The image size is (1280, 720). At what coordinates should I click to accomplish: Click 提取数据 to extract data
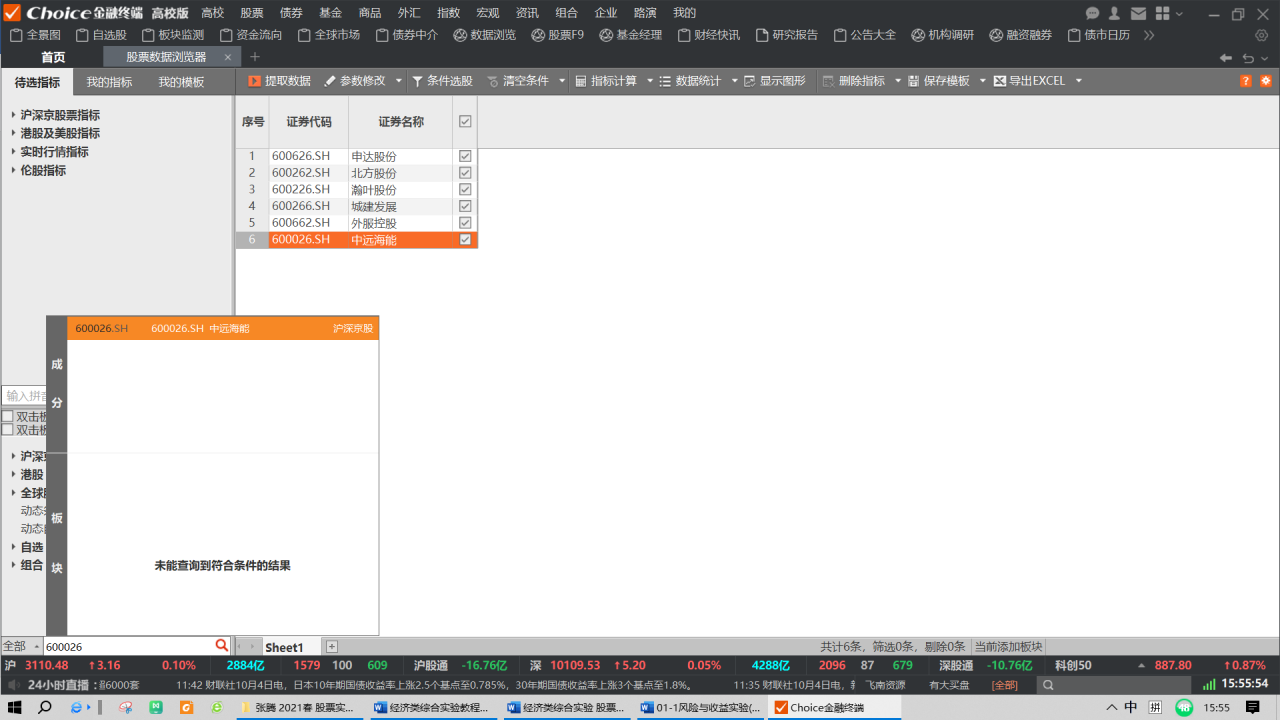pos(279,81)
